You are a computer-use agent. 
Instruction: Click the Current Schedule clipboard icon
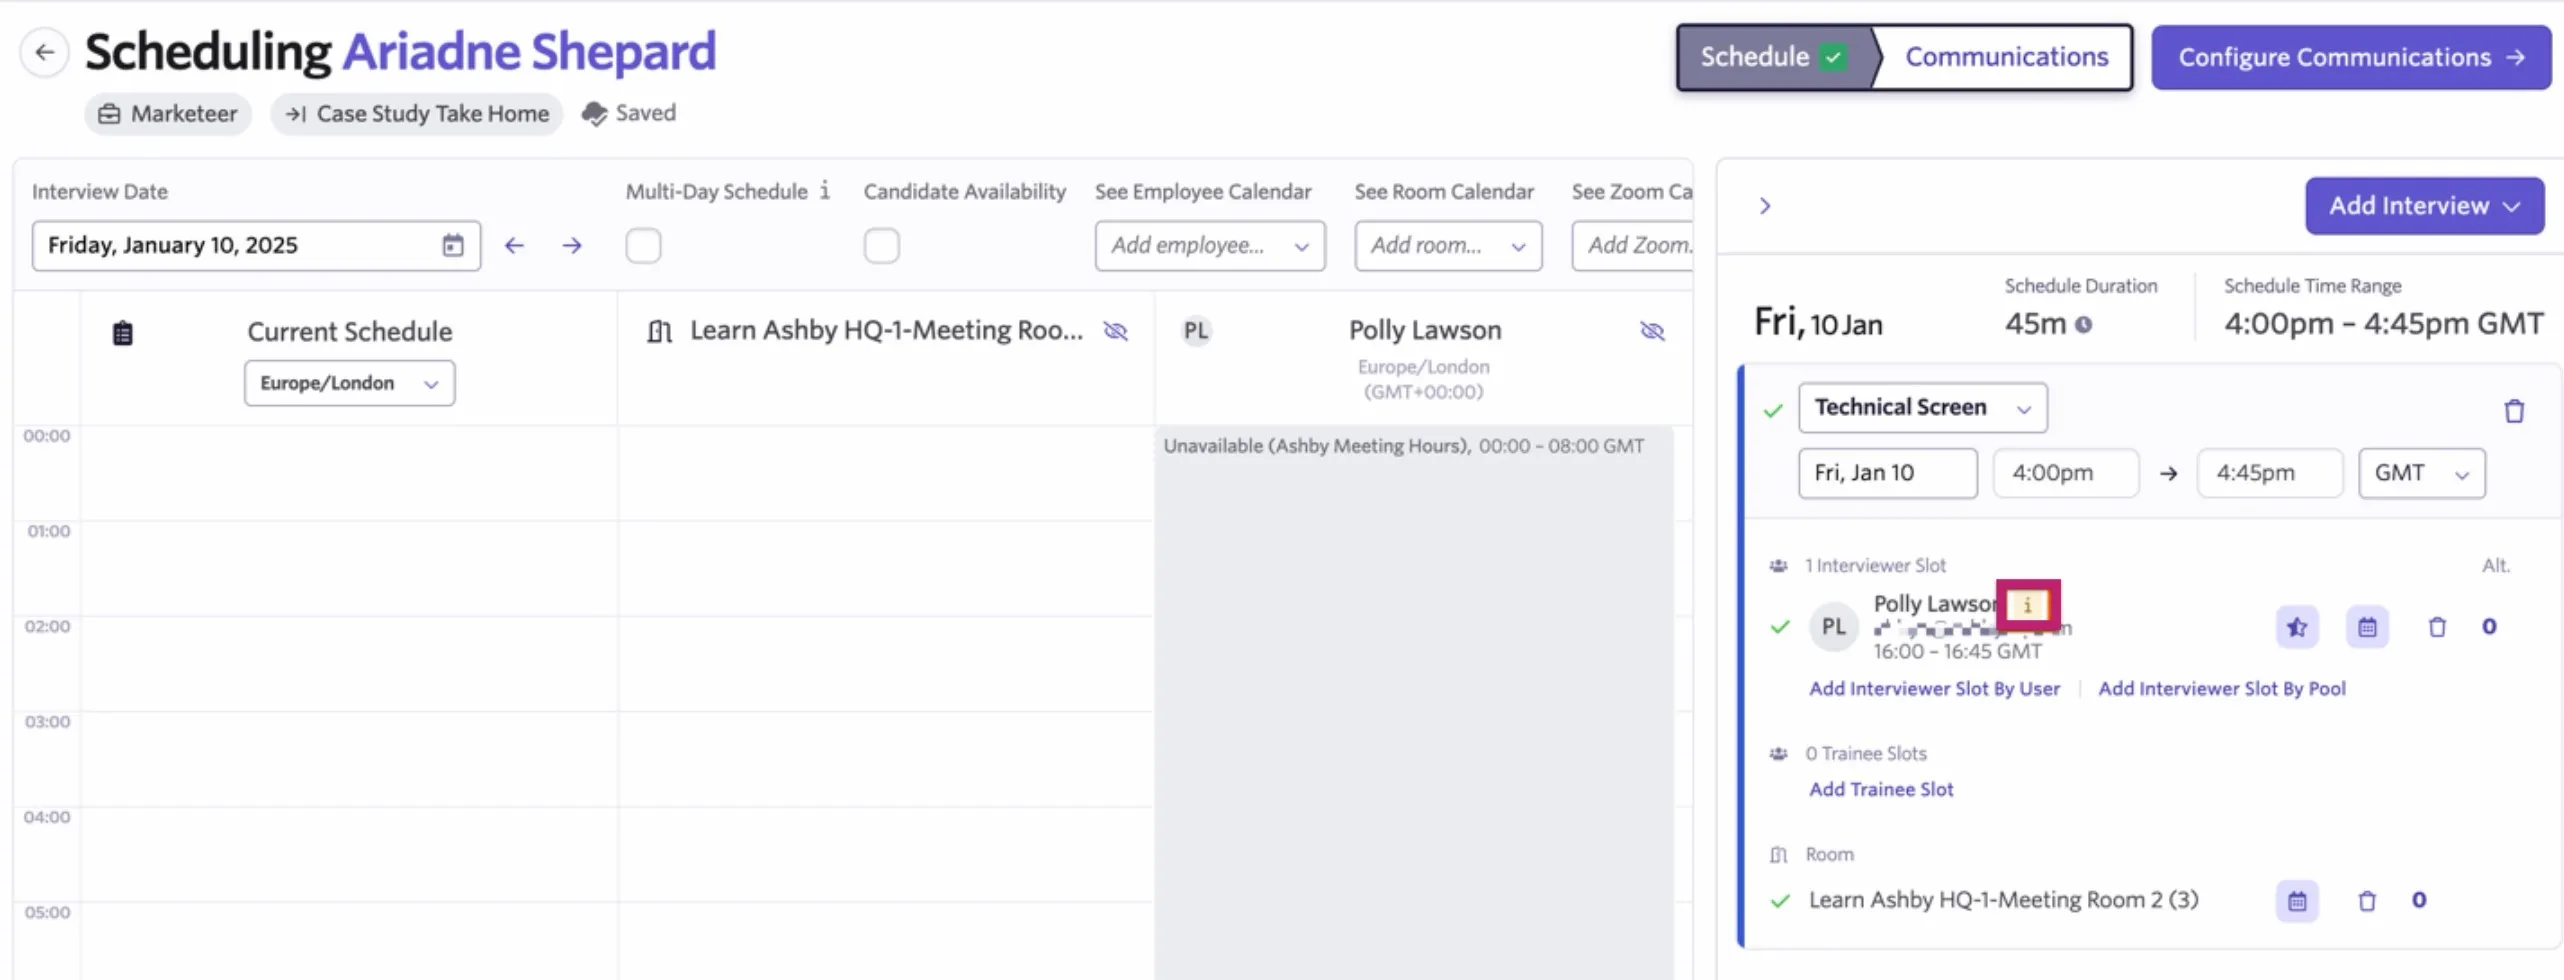(x=123, y=333)
